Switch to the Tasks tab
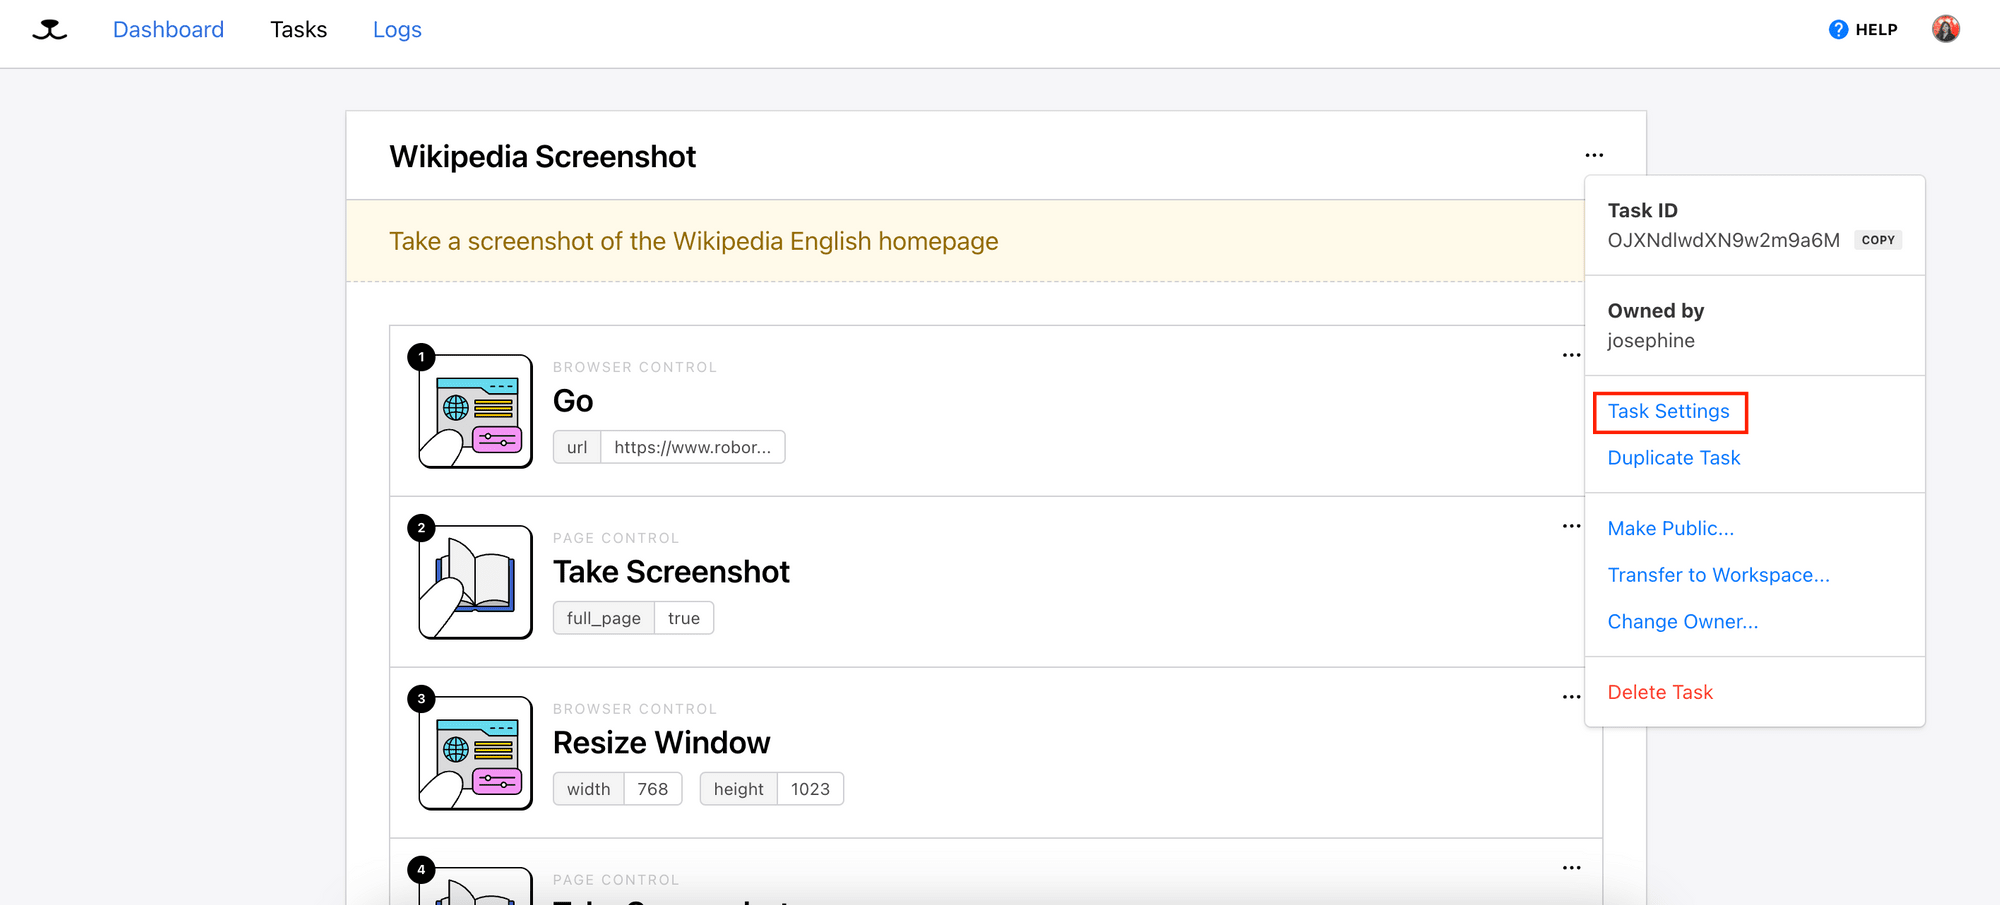 click(x=298, y=29)
